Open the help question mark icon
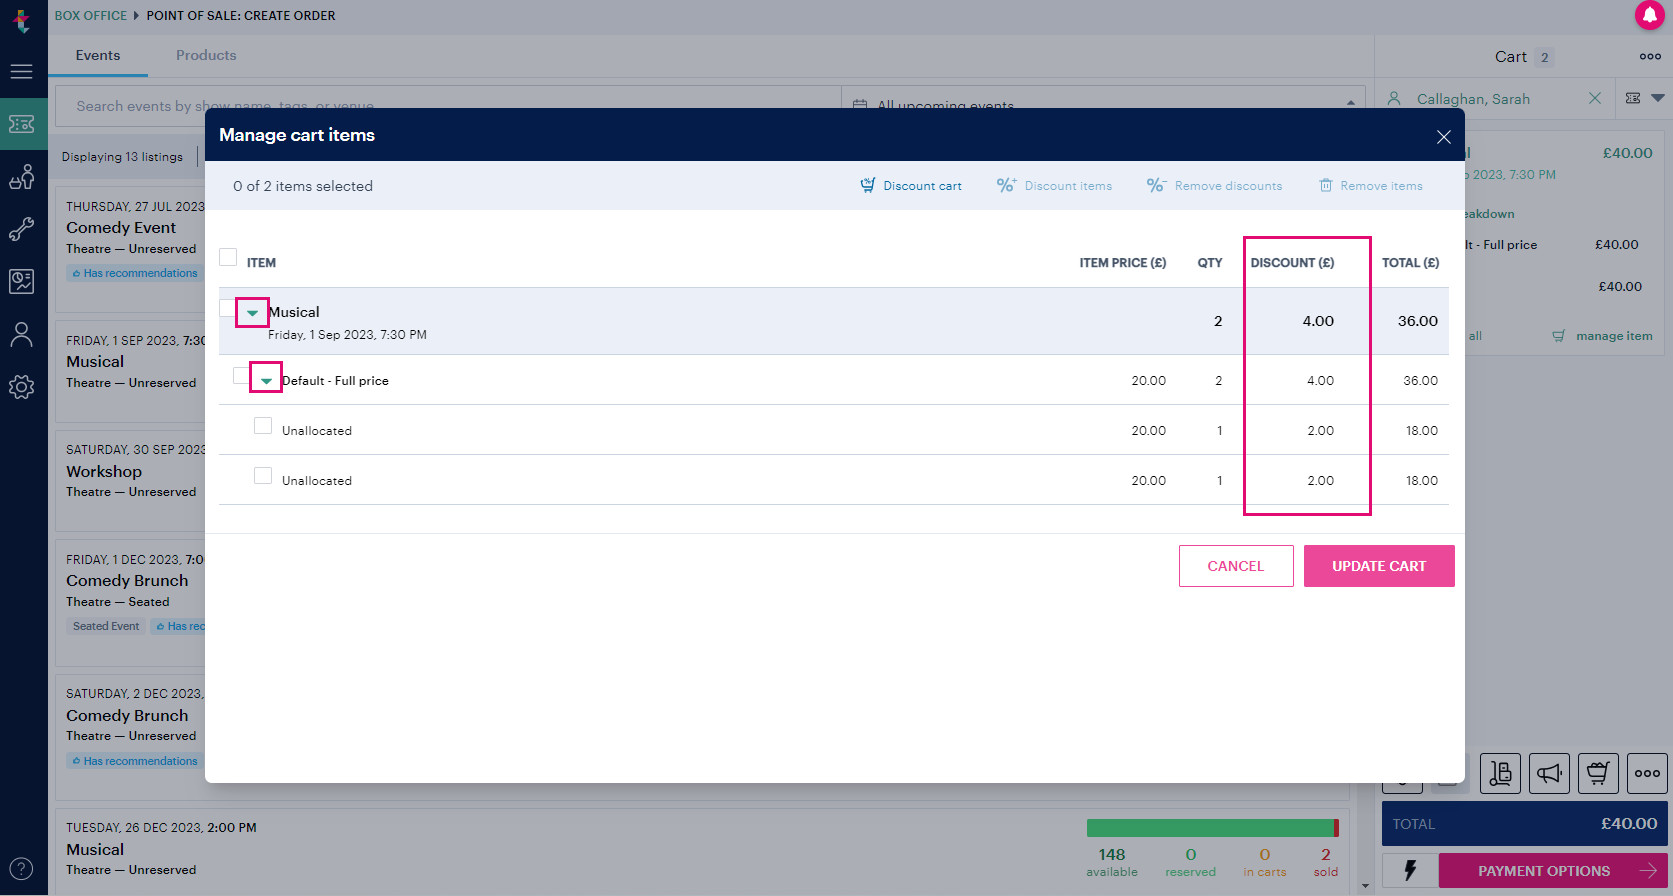Image resolution: width=1673 pixels, height=896 pixels. 22,869
